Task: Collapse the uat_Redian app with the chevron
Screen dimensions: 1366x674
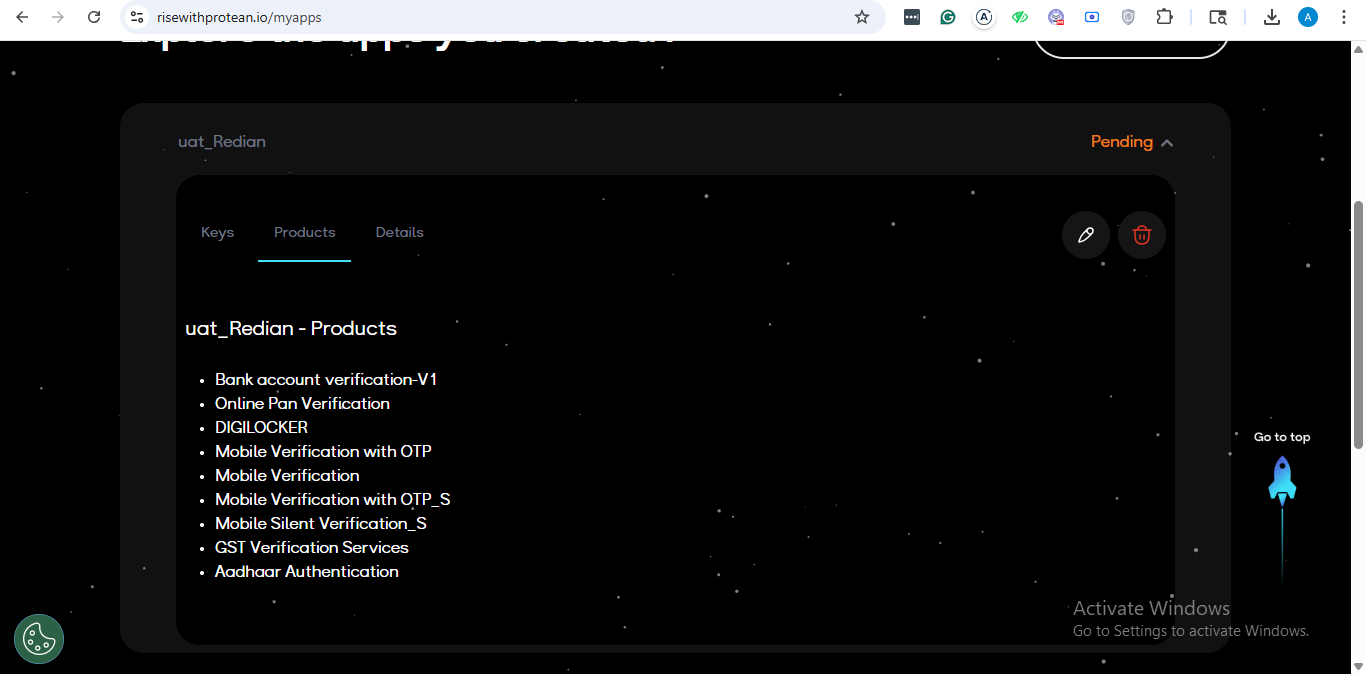Action: [x=1167, y=143]
